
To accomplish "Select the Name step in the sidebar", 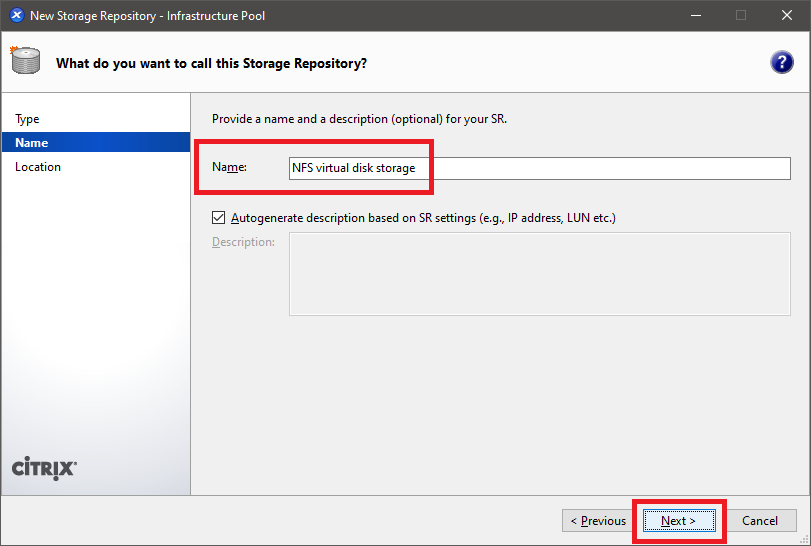I will pyautogui.click(x=32, y=143).
